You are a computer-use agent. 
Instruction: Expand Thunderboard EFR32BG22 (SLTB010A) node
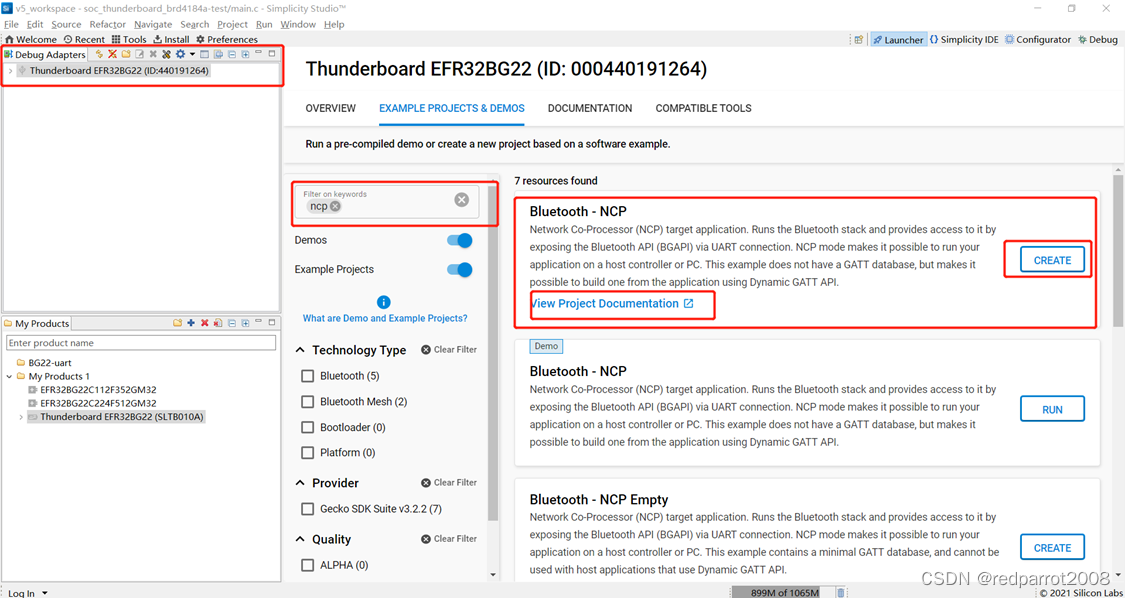[21, 417]
